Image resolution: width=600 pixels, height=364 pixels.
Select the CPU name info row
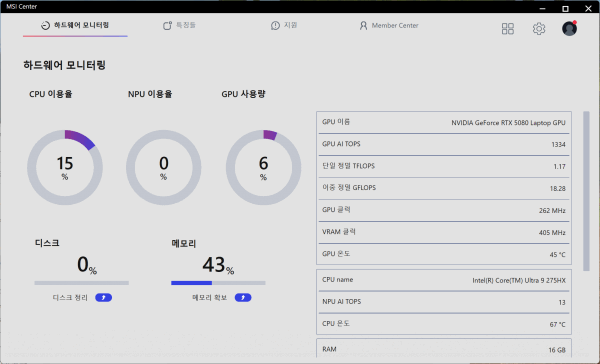[444, 280]
